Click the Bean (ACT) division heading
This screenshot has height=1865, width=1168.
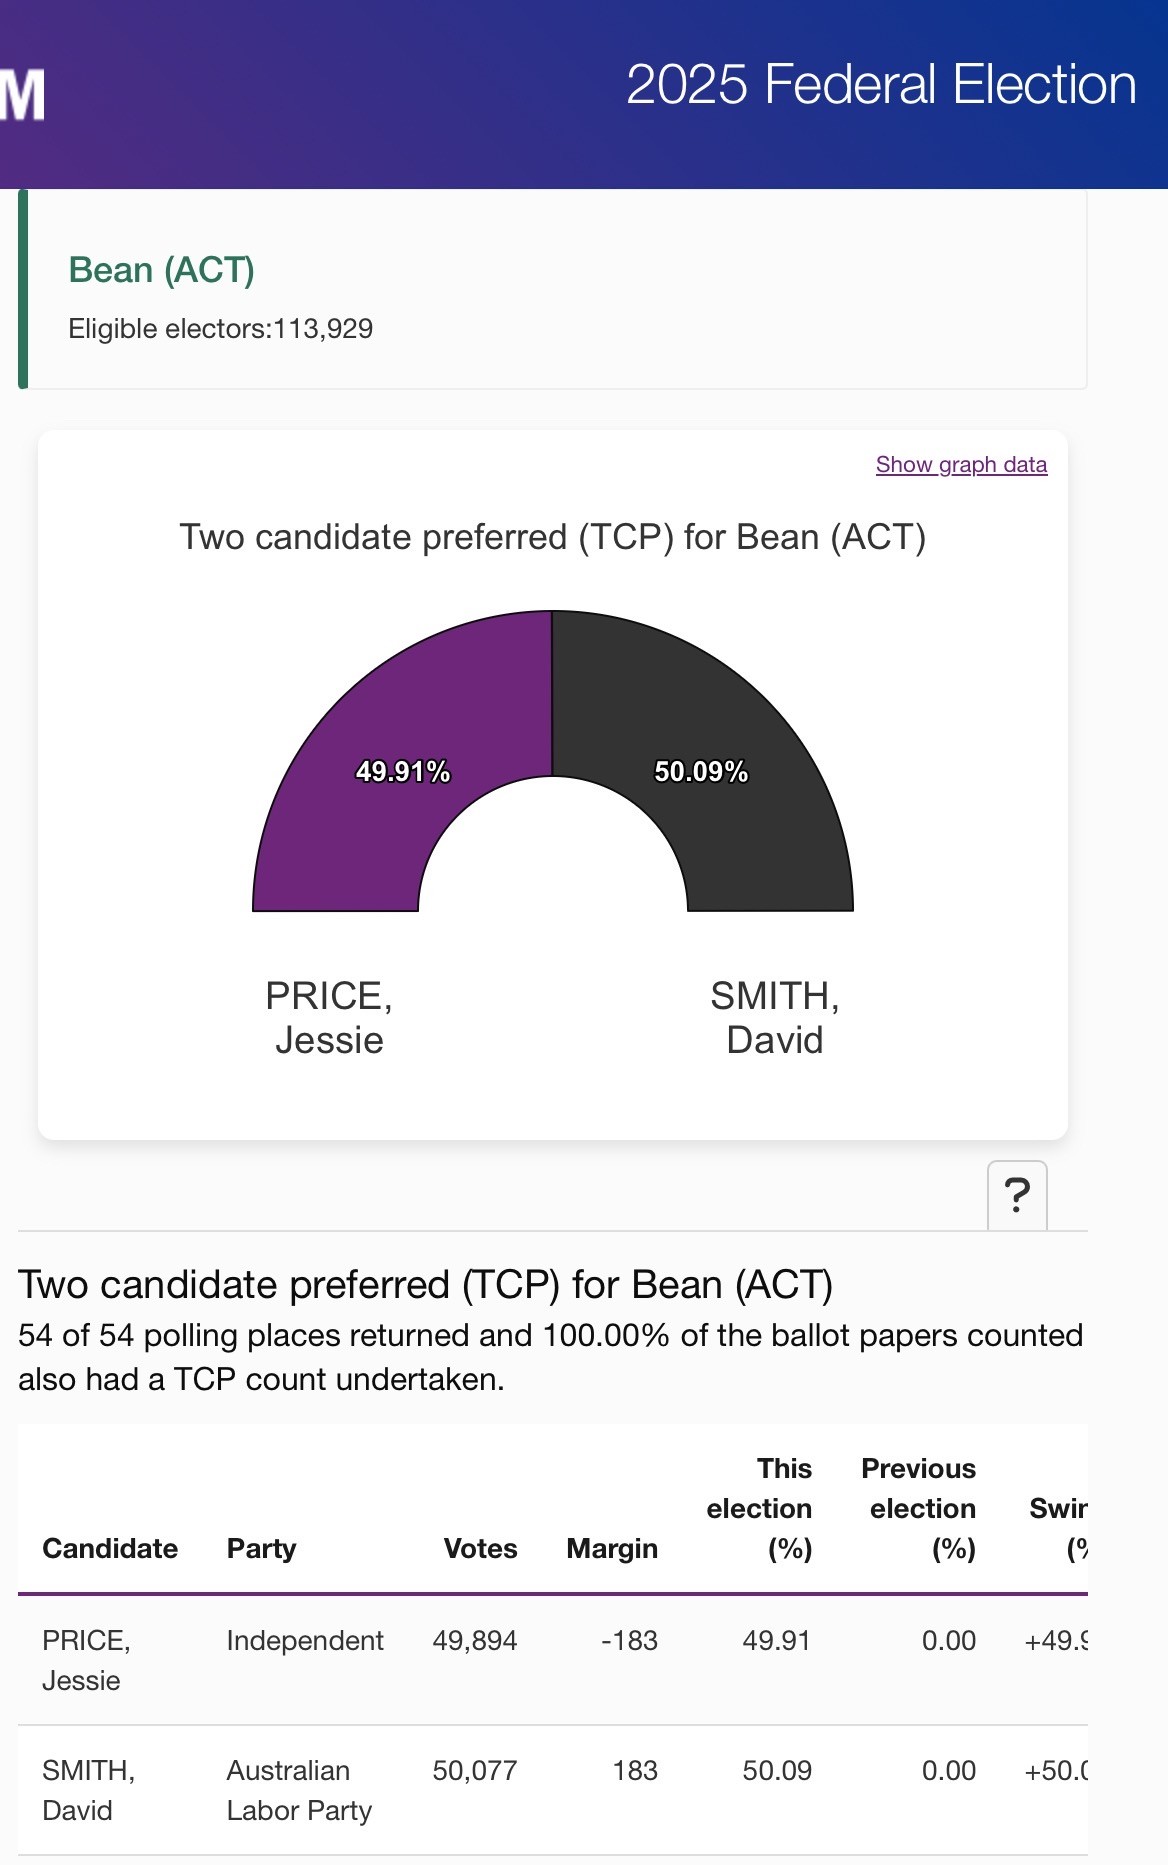point(161,270)
